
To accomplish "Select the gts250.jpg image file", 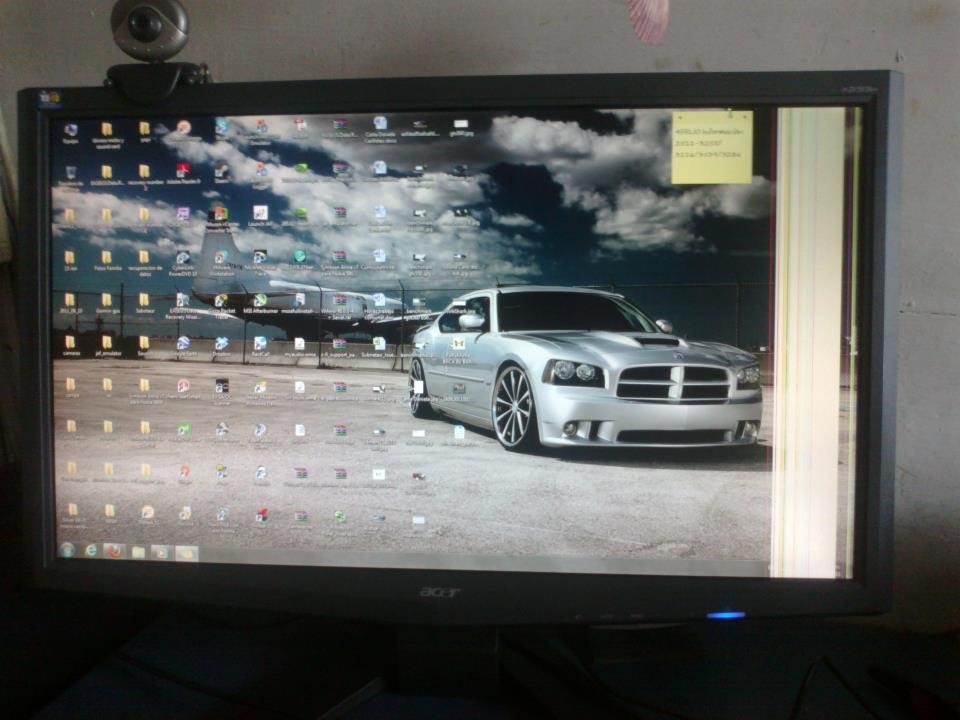I will pyautogui.click(x=460, y=128).
